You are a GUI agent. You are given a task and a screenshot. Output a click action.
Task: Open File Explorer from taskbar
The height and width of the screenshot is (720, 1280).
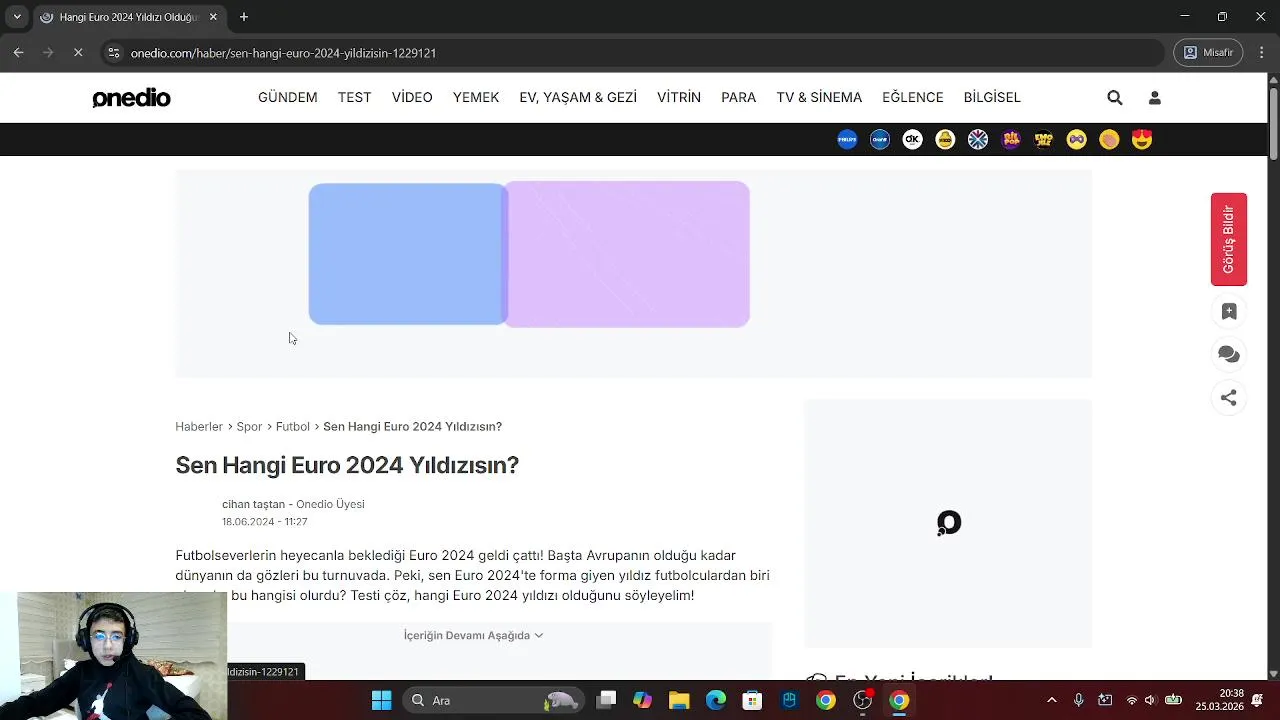pos(679,700)
